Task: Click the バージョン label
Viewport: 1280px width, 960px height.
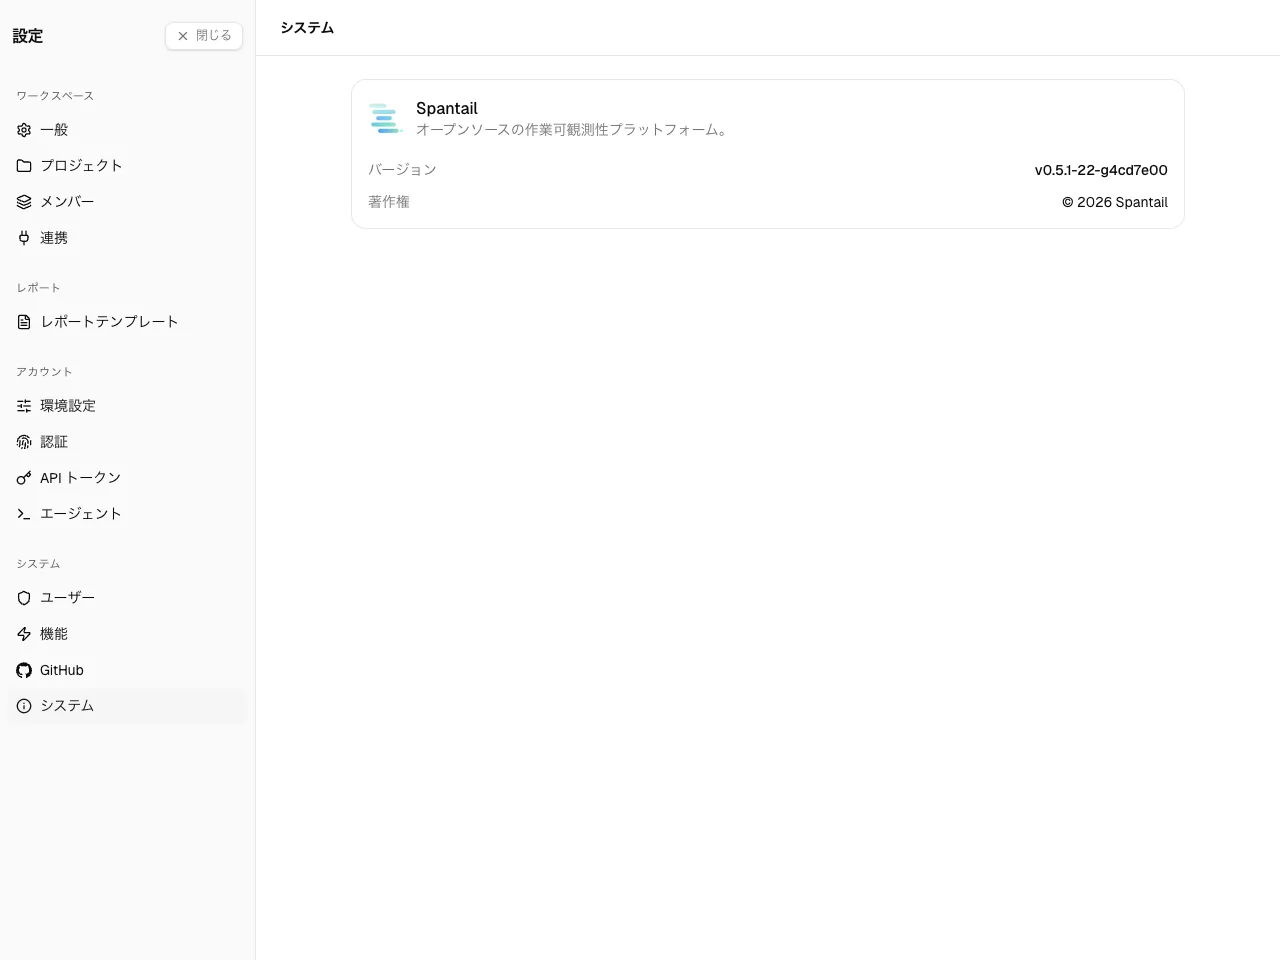Action: (402, 170)
